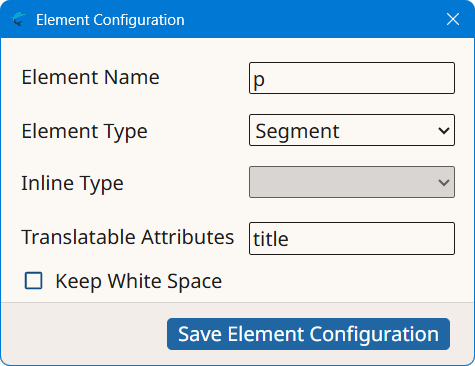Close the Element Configuration dialog
This screenshot has width=475, height=366.
tap(453, 19)
